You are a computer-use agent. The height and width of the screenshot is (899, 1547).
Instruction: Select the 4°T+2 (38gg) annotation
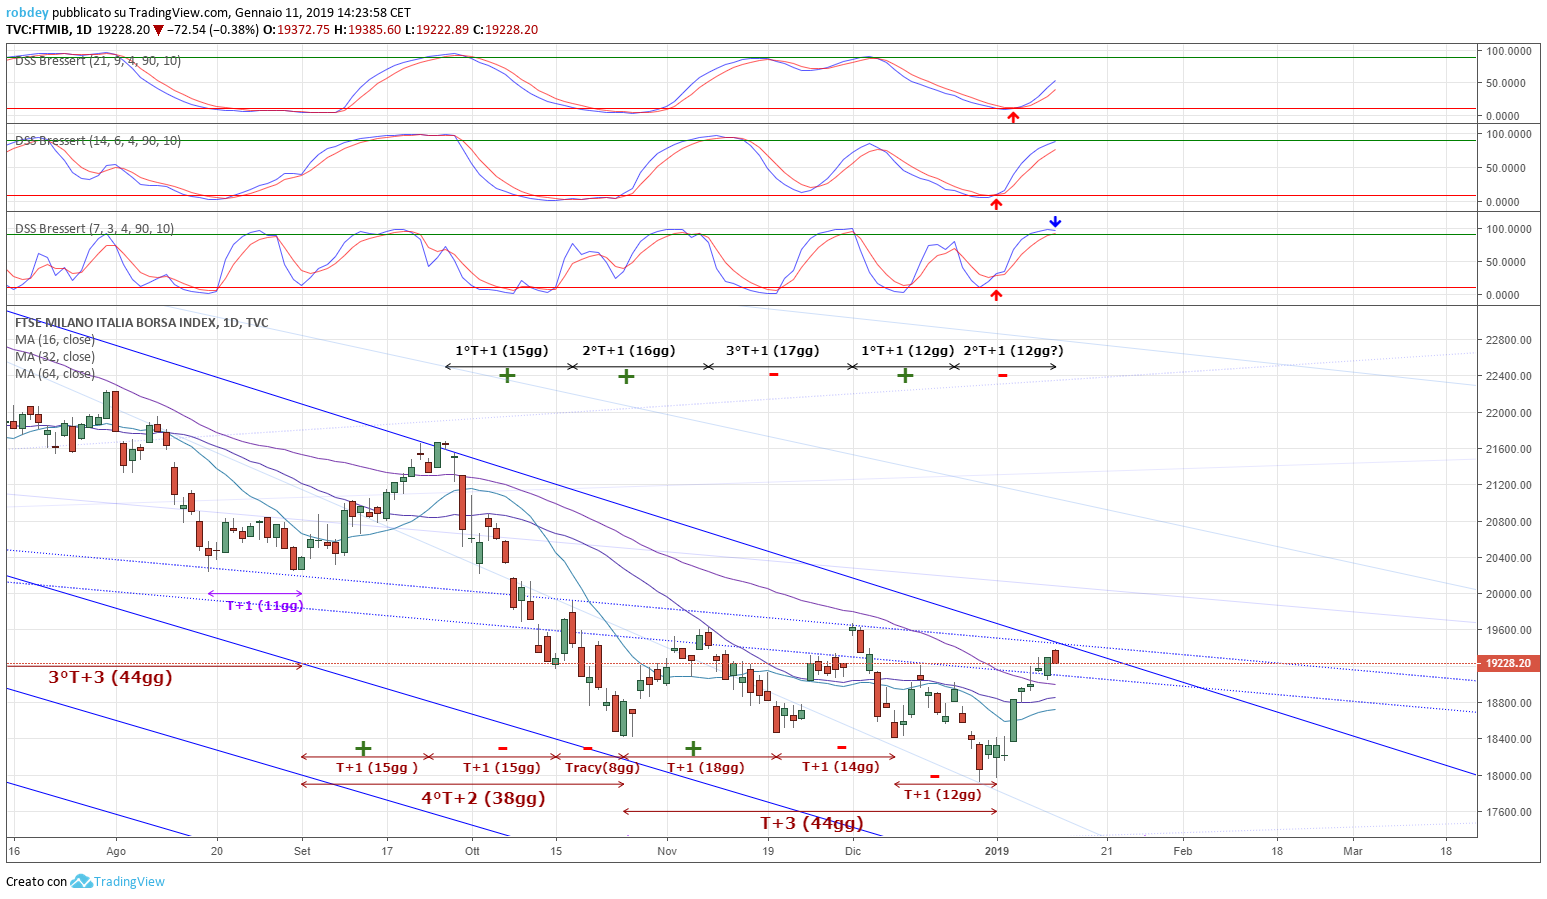484,798
